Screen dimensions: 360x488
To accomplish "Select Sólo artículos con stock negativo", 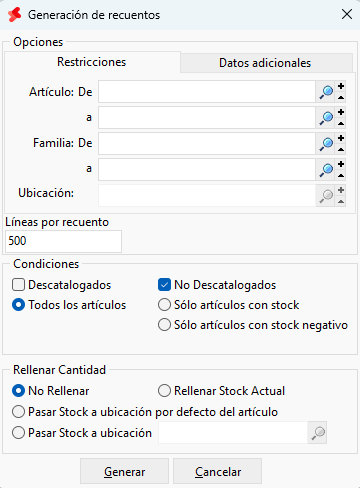I will tap(164, 325).
